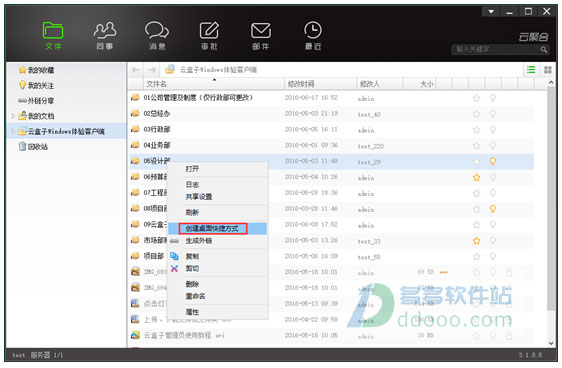Select 我的关注 in sidebar
This screenshot has height=368, width=562.
[36, 85]
